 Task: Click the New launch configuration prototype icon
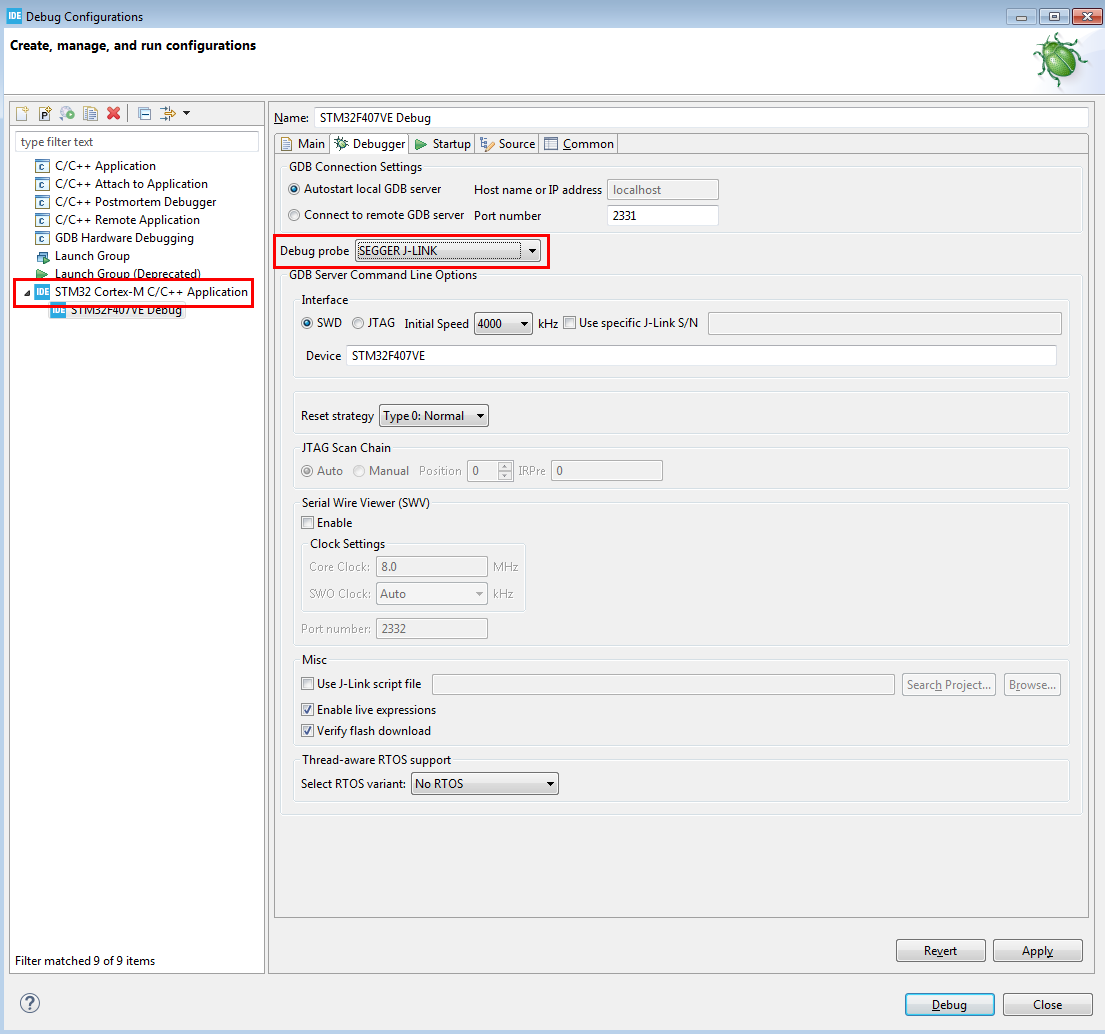point(45,113)
